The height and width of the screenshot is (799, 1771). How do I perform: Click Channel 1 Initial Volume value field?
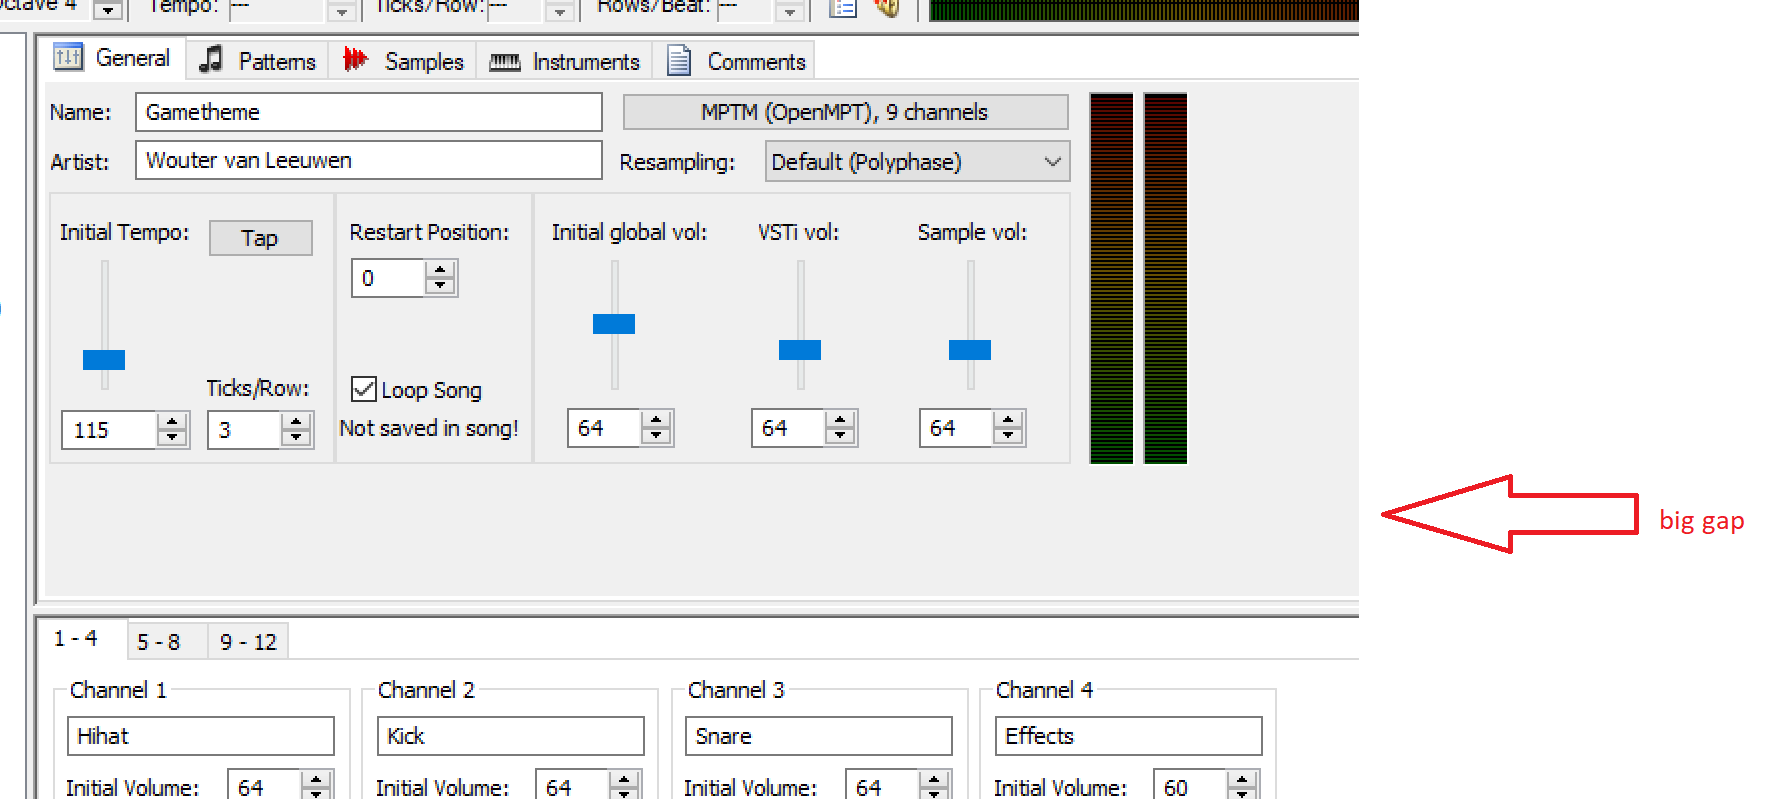(x=265, y=786)
